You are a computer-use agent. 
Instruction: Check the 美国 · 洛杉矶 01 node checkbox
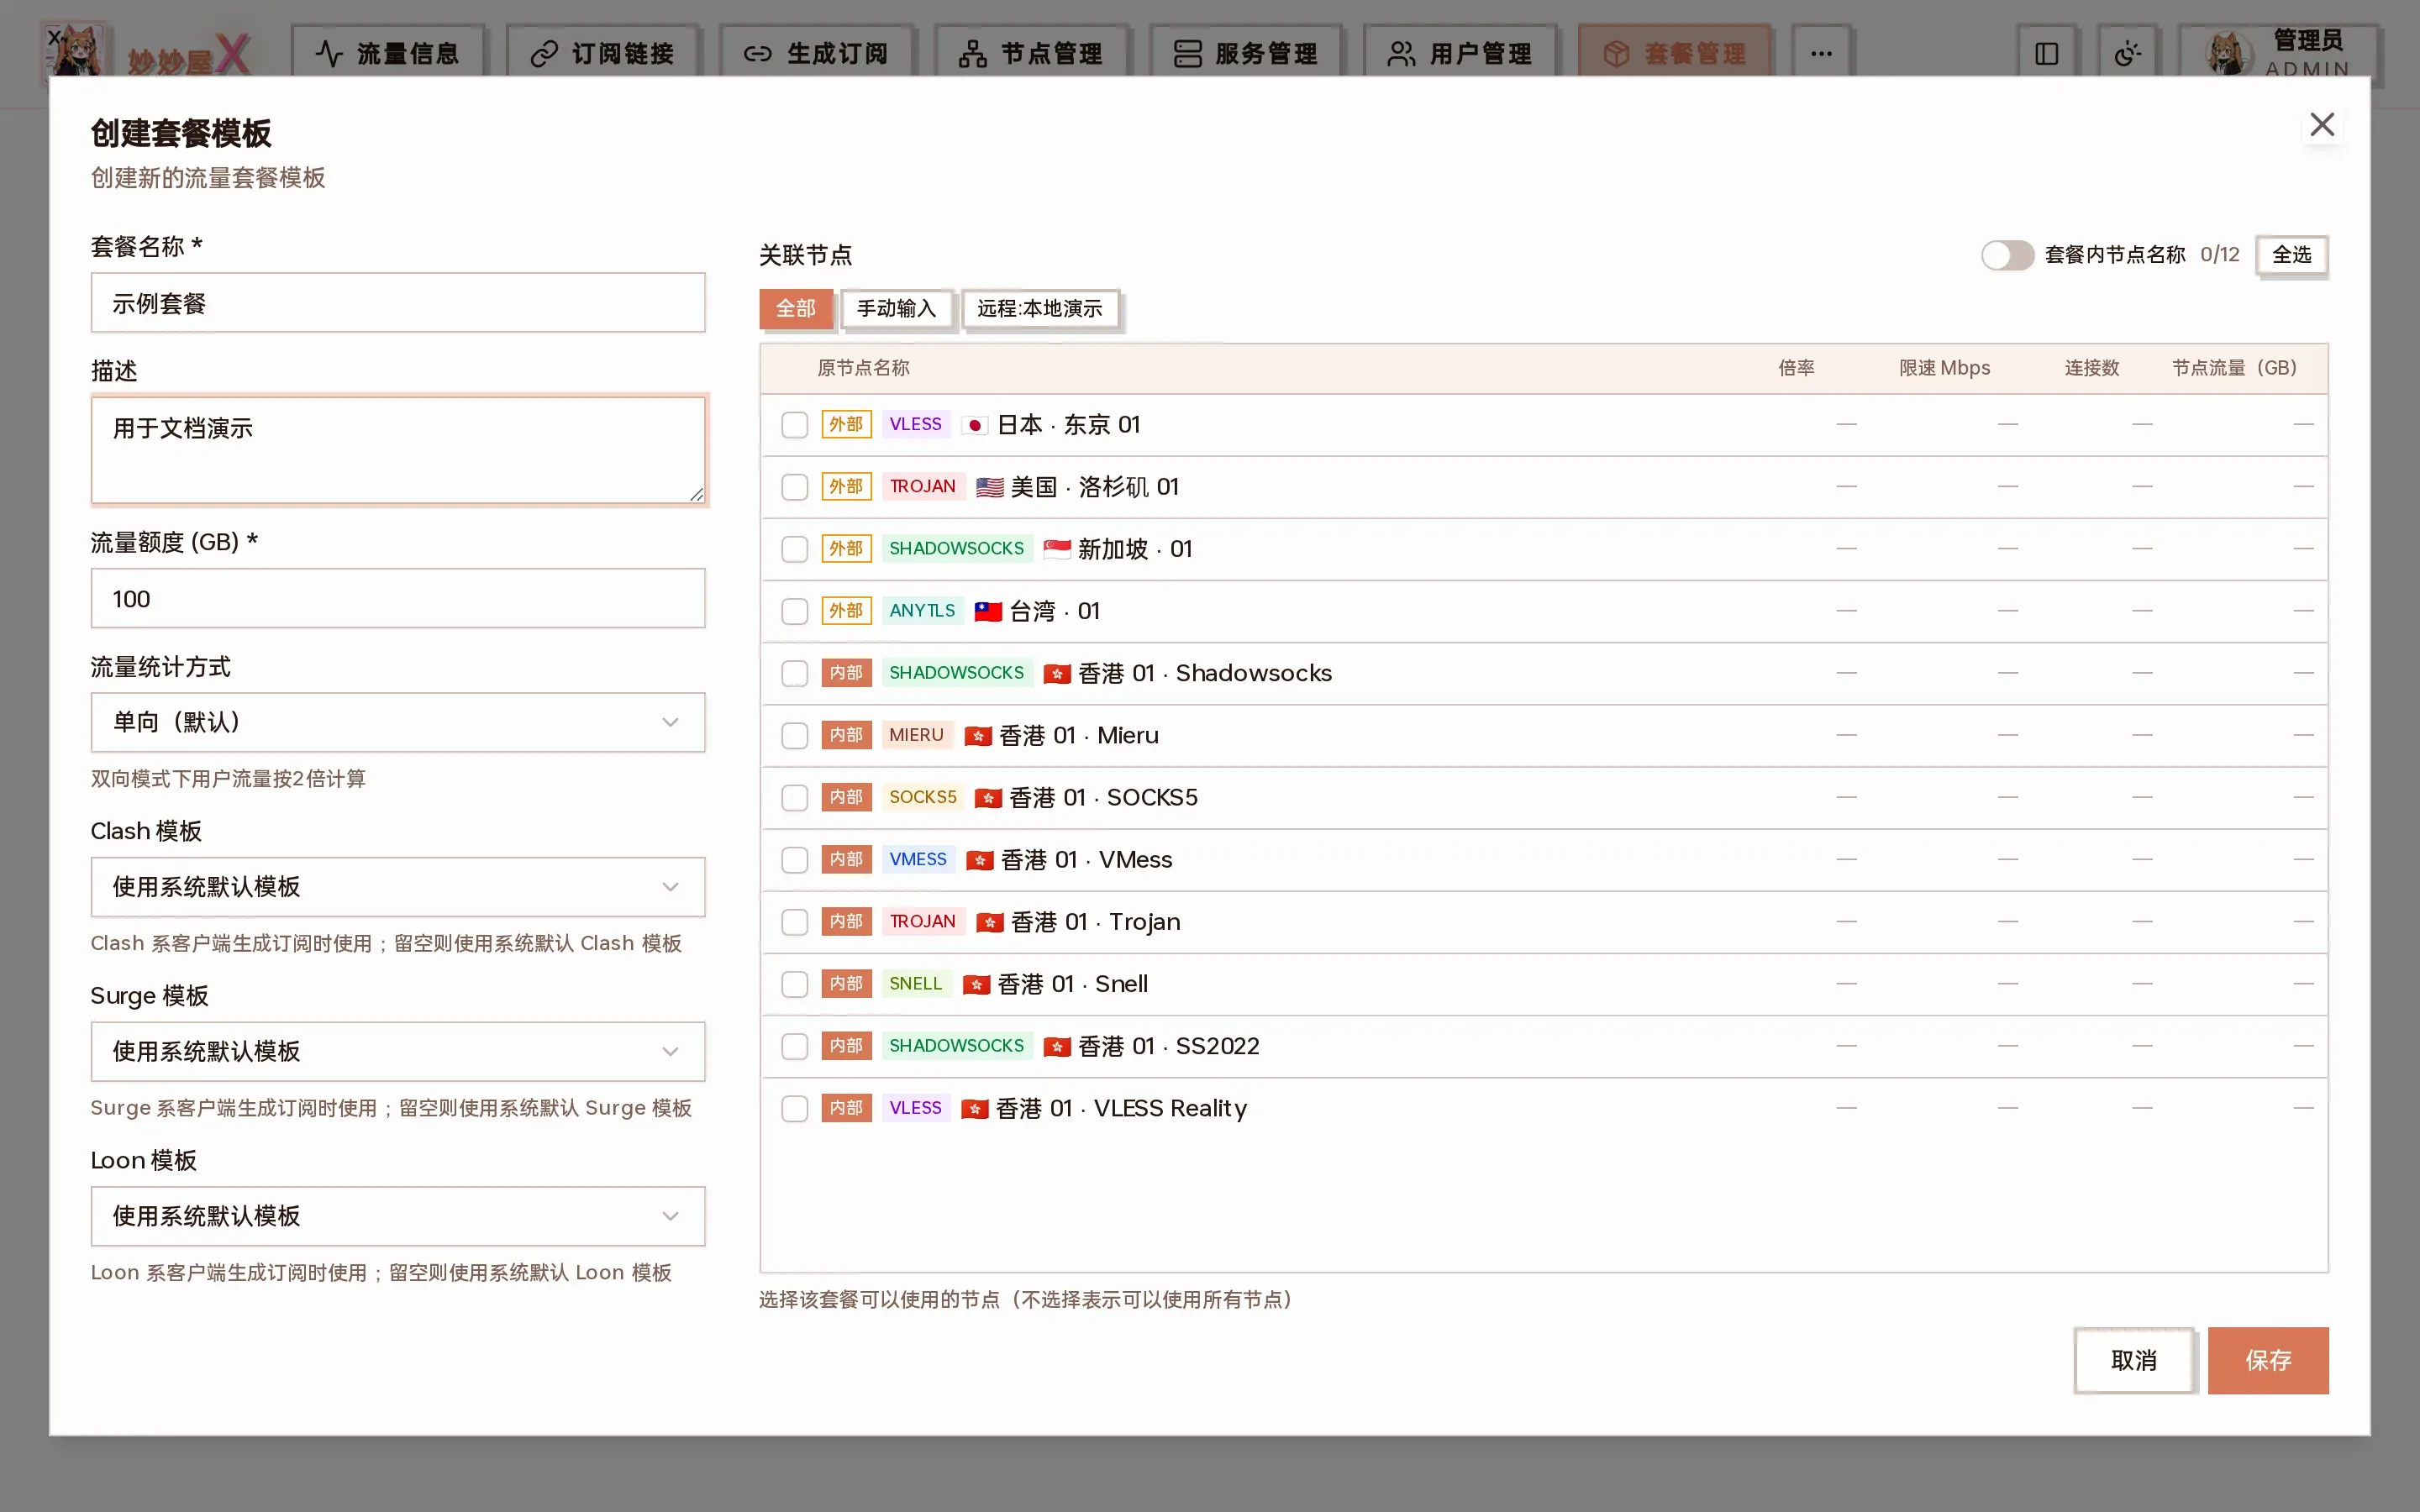tap(794, 487)
